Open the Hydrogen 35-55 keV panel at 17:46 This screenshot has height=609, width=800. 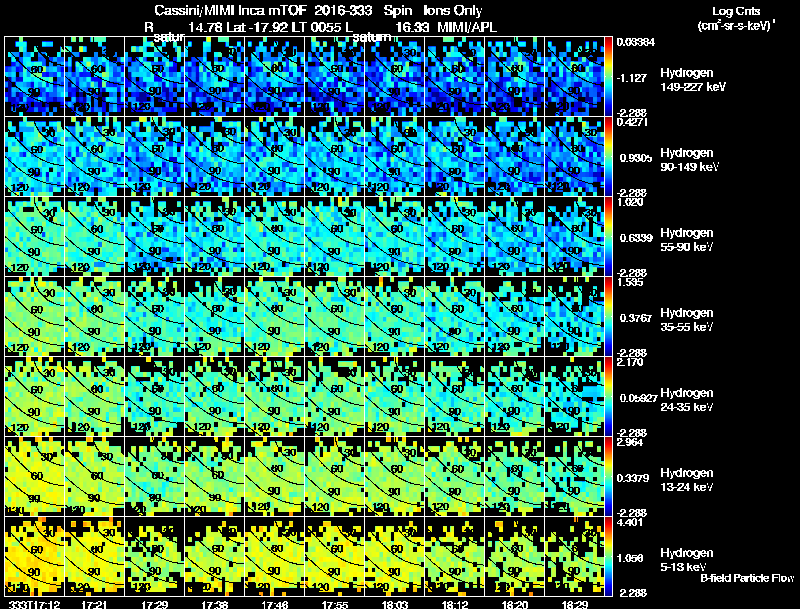[274, 316]
